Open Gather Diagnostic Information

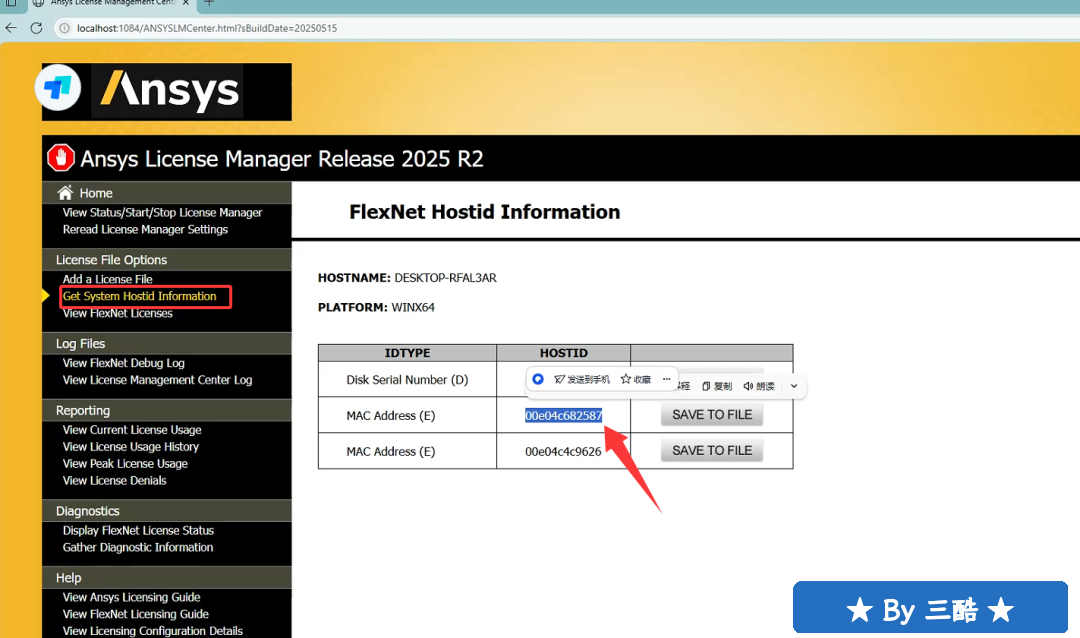[x=138, y=548]
